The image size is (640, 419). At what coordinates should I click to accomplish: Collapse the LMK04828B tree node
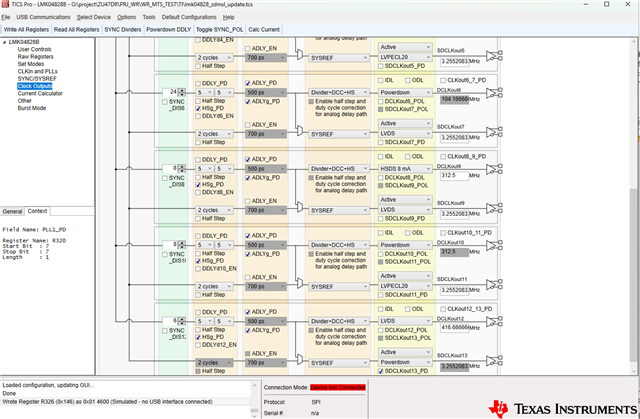tap(4, 42)
